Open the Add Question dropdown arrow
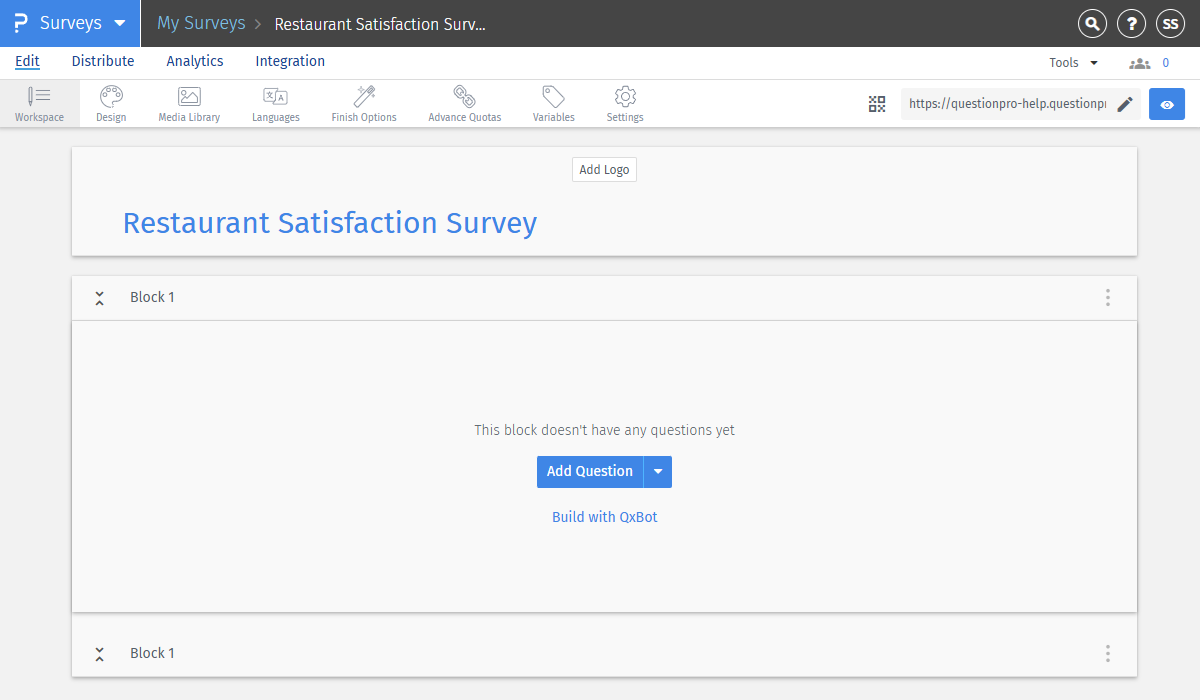Image resolution: width=1200 pixels, height=700 pixels. [x=658, y=471]
